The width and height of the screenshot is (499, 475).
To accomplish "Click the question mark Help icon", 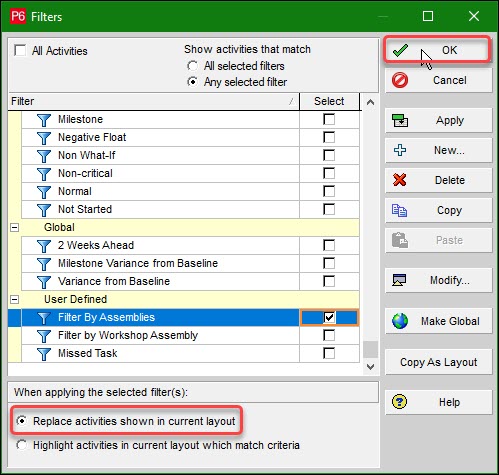I will [399, 402].
